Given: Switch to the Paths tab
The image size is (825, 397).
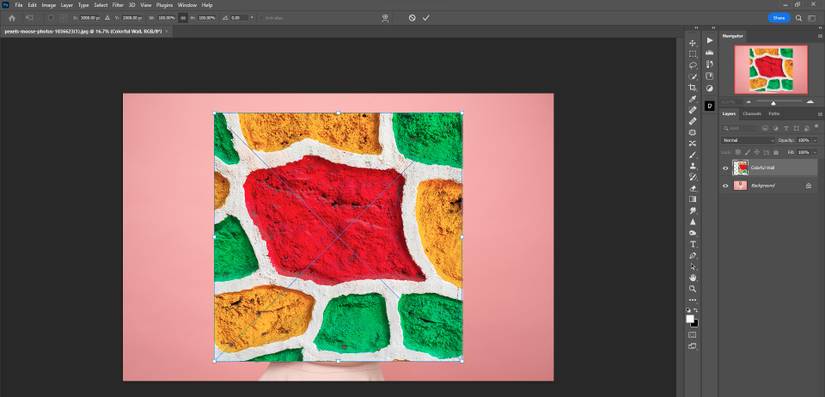Looking at the screenshot, I should pyautogui.click(x=774, y=114).
